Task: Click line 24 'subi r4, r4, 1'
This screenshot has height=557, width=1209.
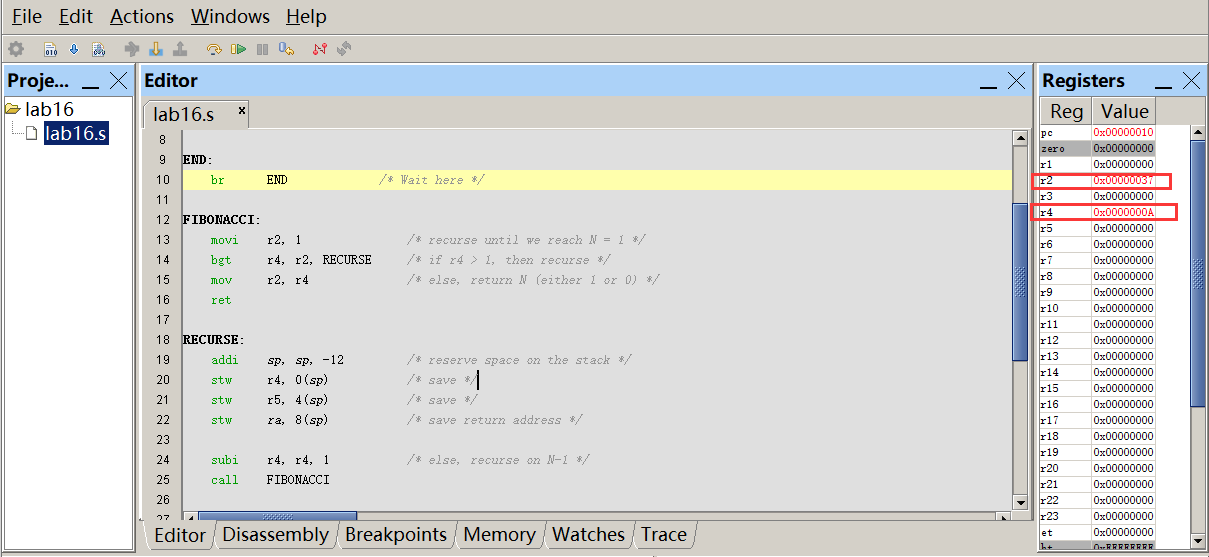Action: point(270,460)
